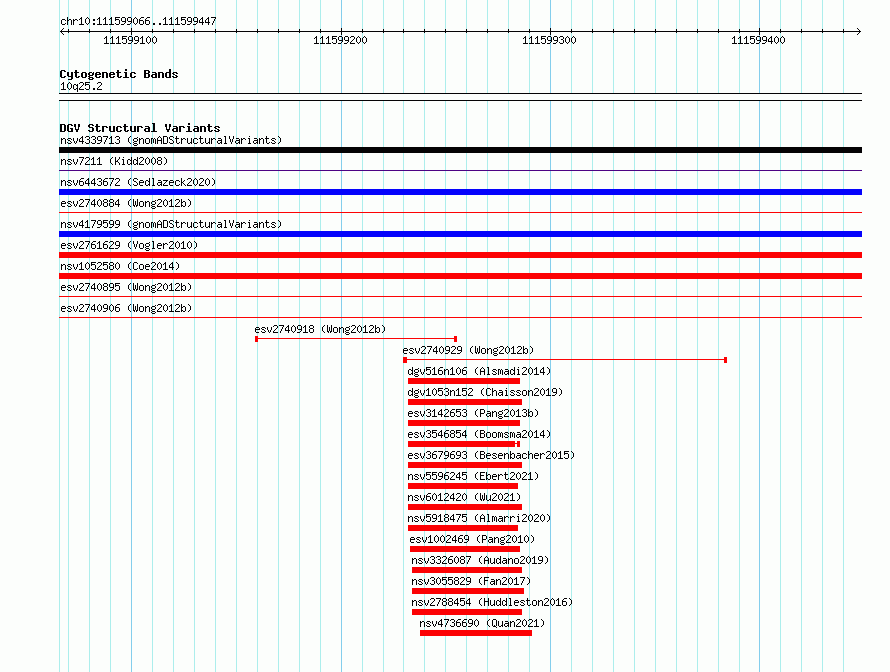
Task: Click the DGV Structural Variants track title
Action: coord(140,128)
